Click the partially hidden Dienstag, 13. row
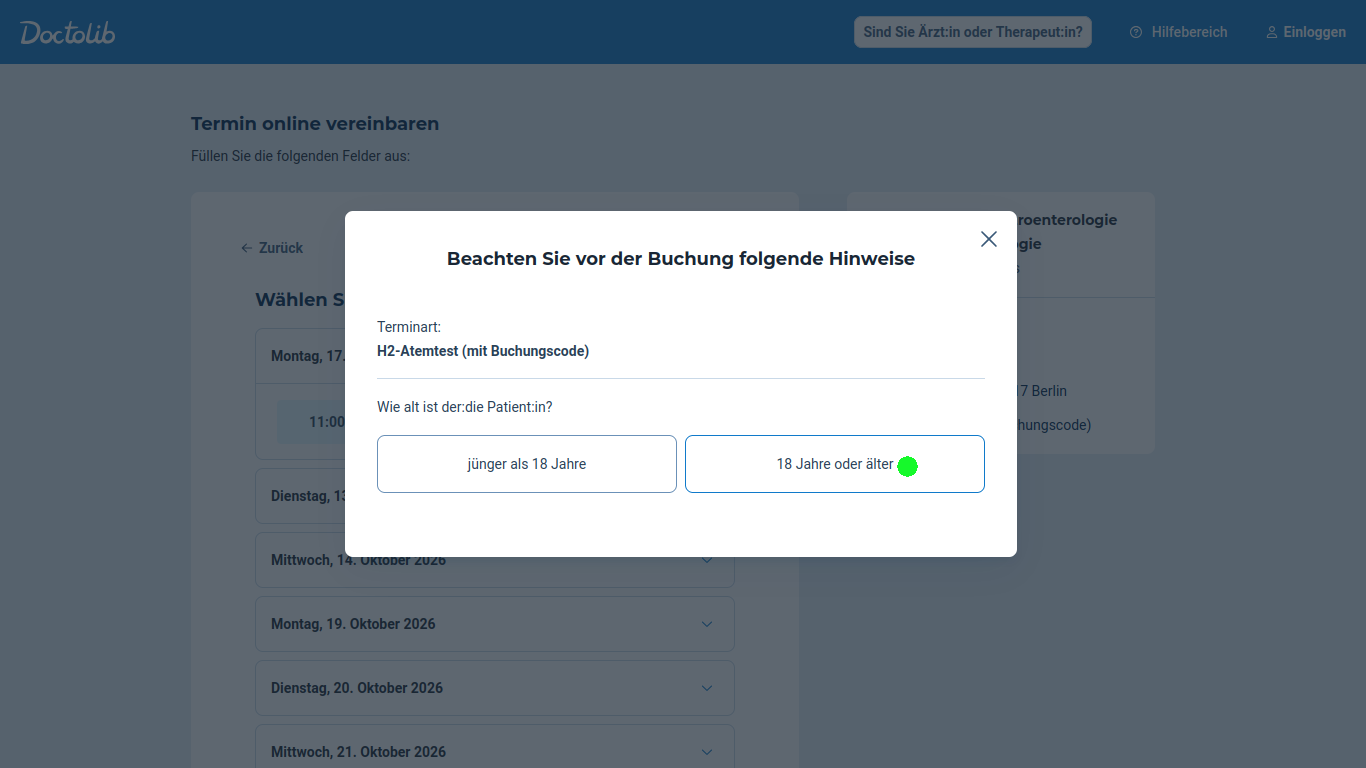This screenshot has width=1366, height=768. pos(301,496)
